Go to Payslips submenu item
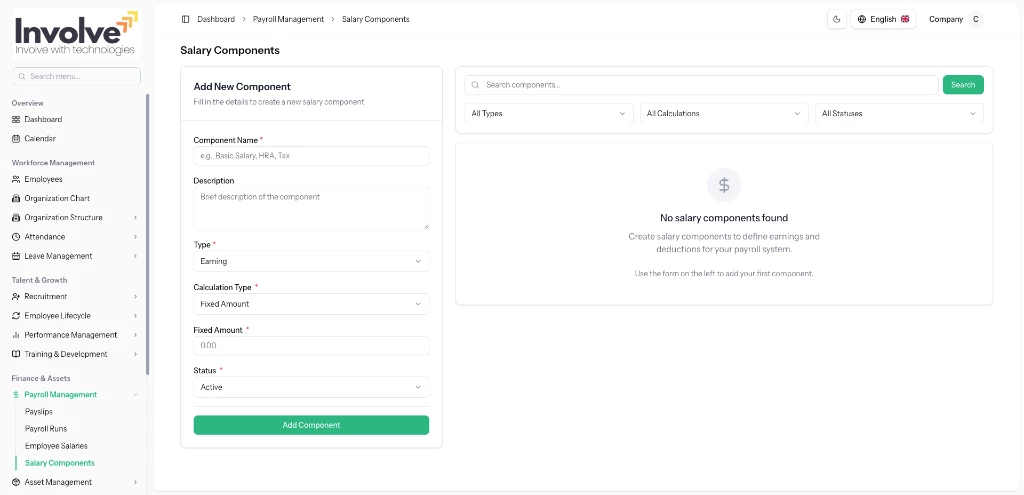Image resolution: width=1024 pixels, height=495 pixels. 39,412
